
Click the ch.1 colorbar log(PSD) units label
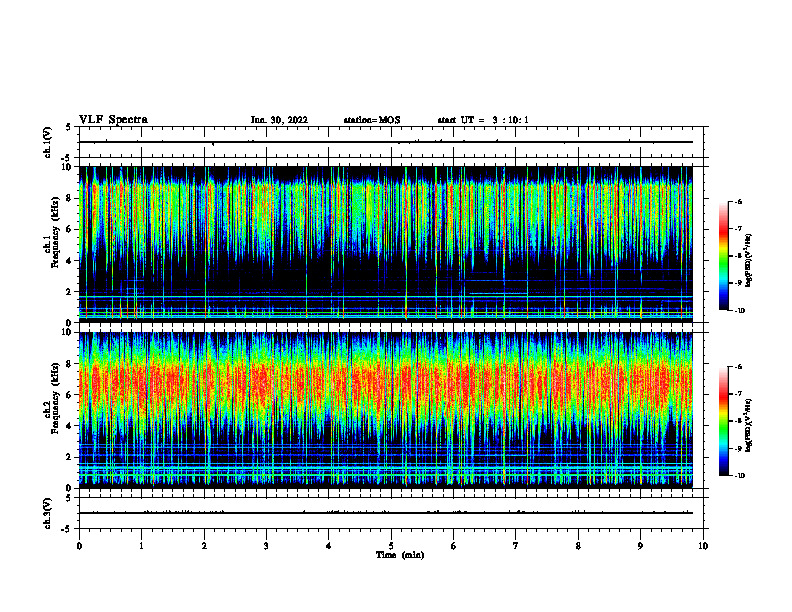click(x=749, y=261)
